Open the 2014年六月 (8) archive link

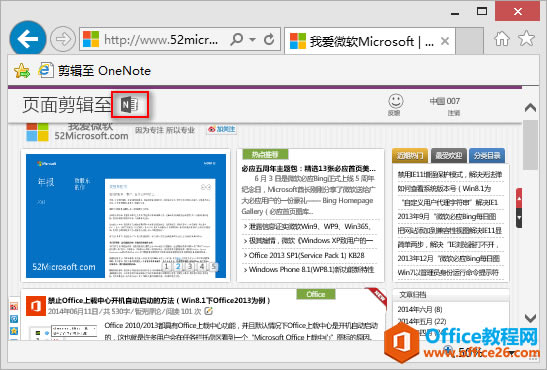(x=420, y=309)
